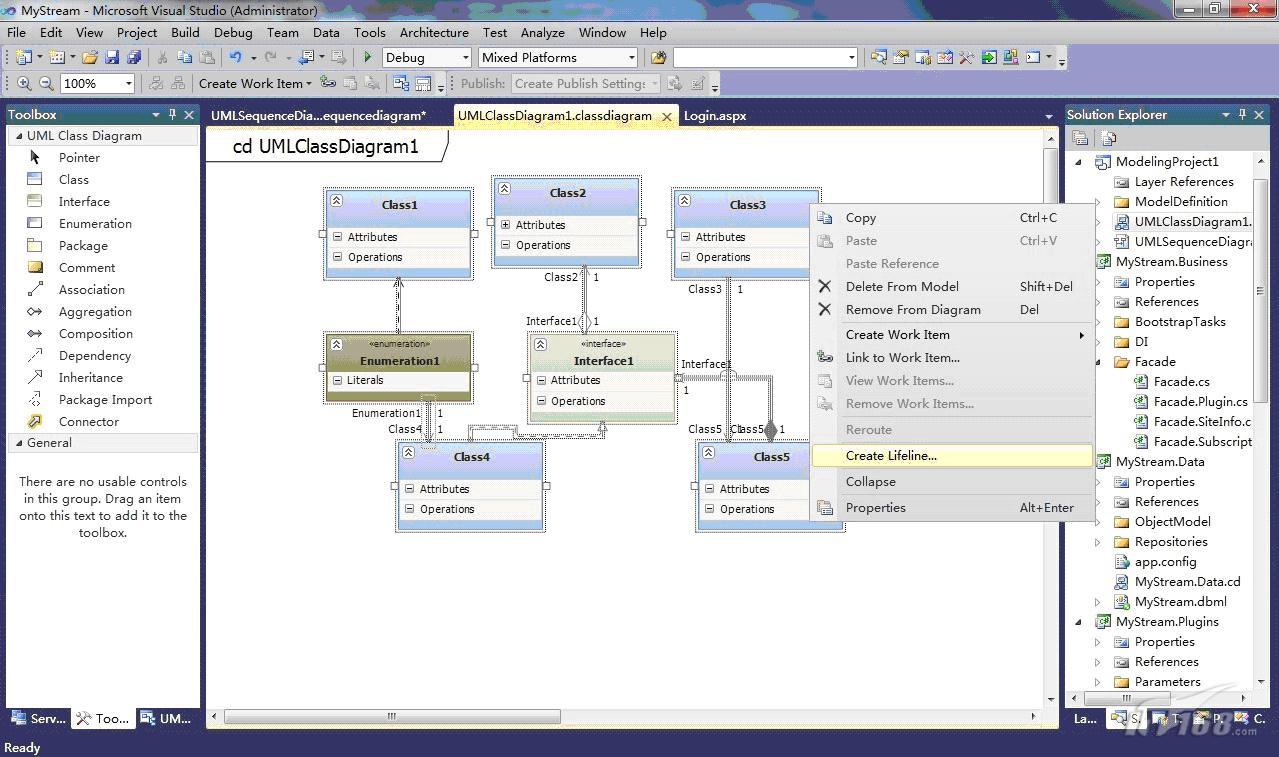This screenshot has width=1279, height=757.
Task: Select the Class tool in Toolbox
Action: click(105, 180)
